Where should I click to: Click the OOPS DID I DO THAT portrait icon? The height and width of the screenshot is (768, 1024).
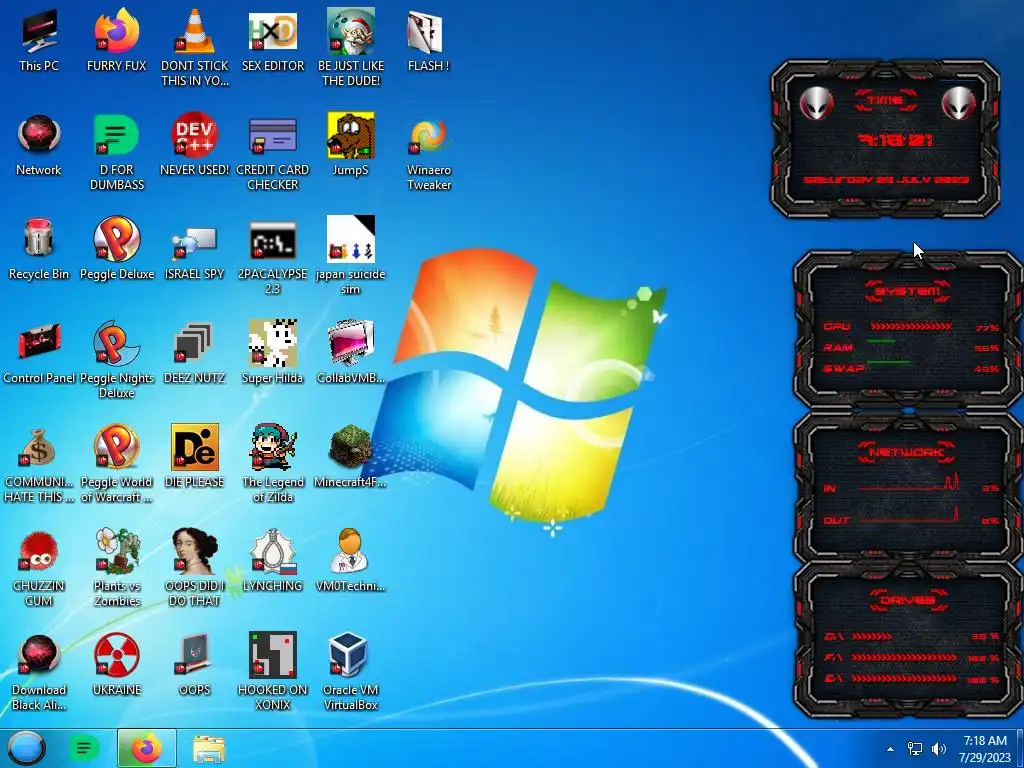point(195,552)
